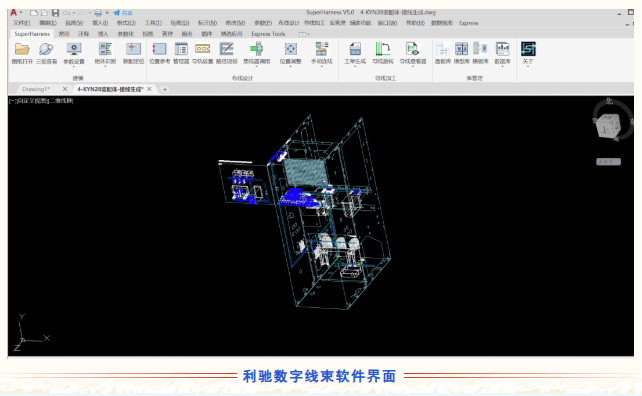Open the 窗口(W) menu
Viewport: 642px width, 396px height.
[x=387, y=23]
